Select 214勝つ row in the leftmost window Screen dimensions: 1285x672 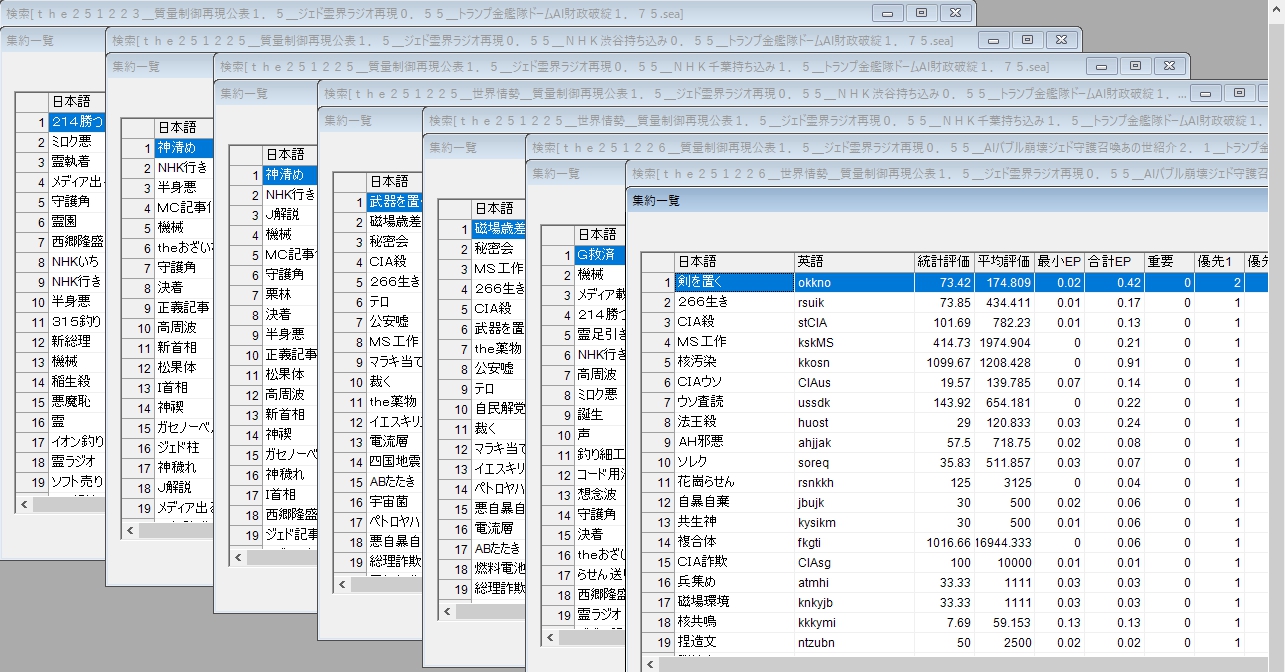tap(76, 122)
